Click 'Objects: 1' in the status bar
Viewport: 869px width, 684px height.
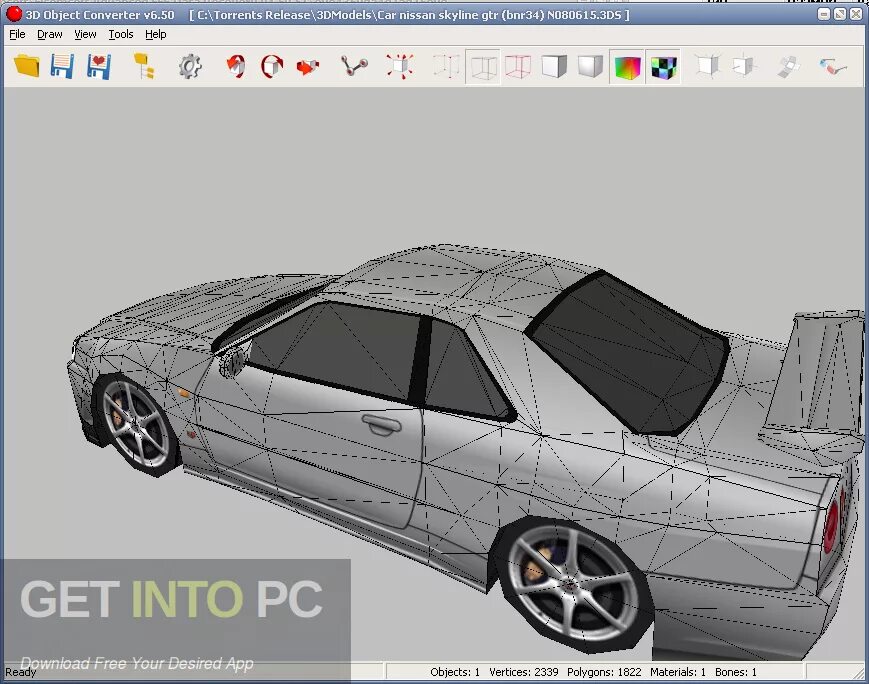click(455, 672)
